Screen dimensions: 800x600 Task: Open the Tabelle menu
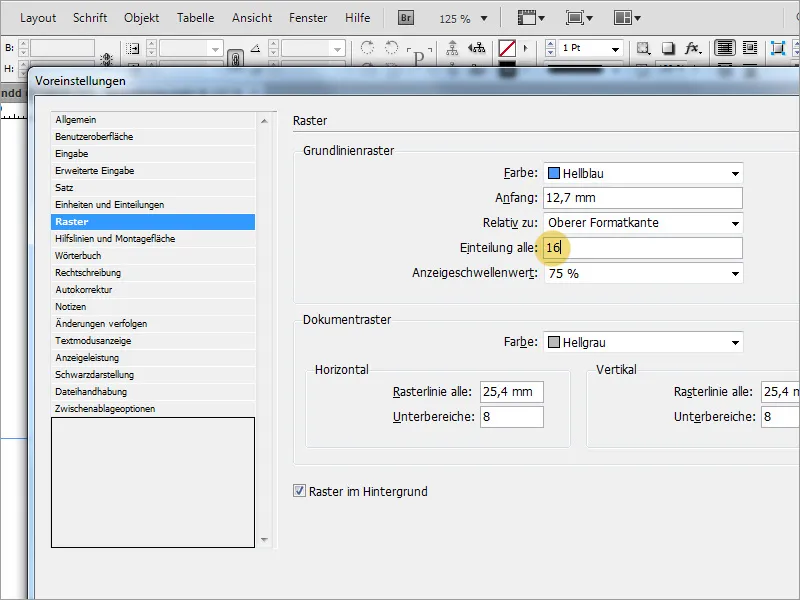point(195,18)
